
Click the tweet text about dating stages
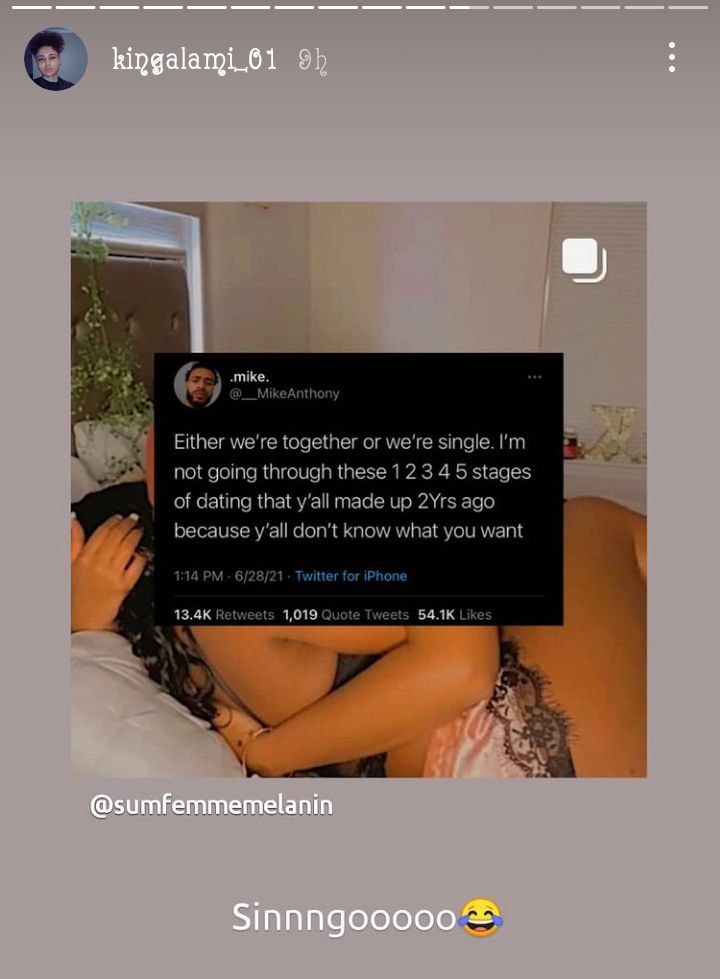tap(352, 486)
